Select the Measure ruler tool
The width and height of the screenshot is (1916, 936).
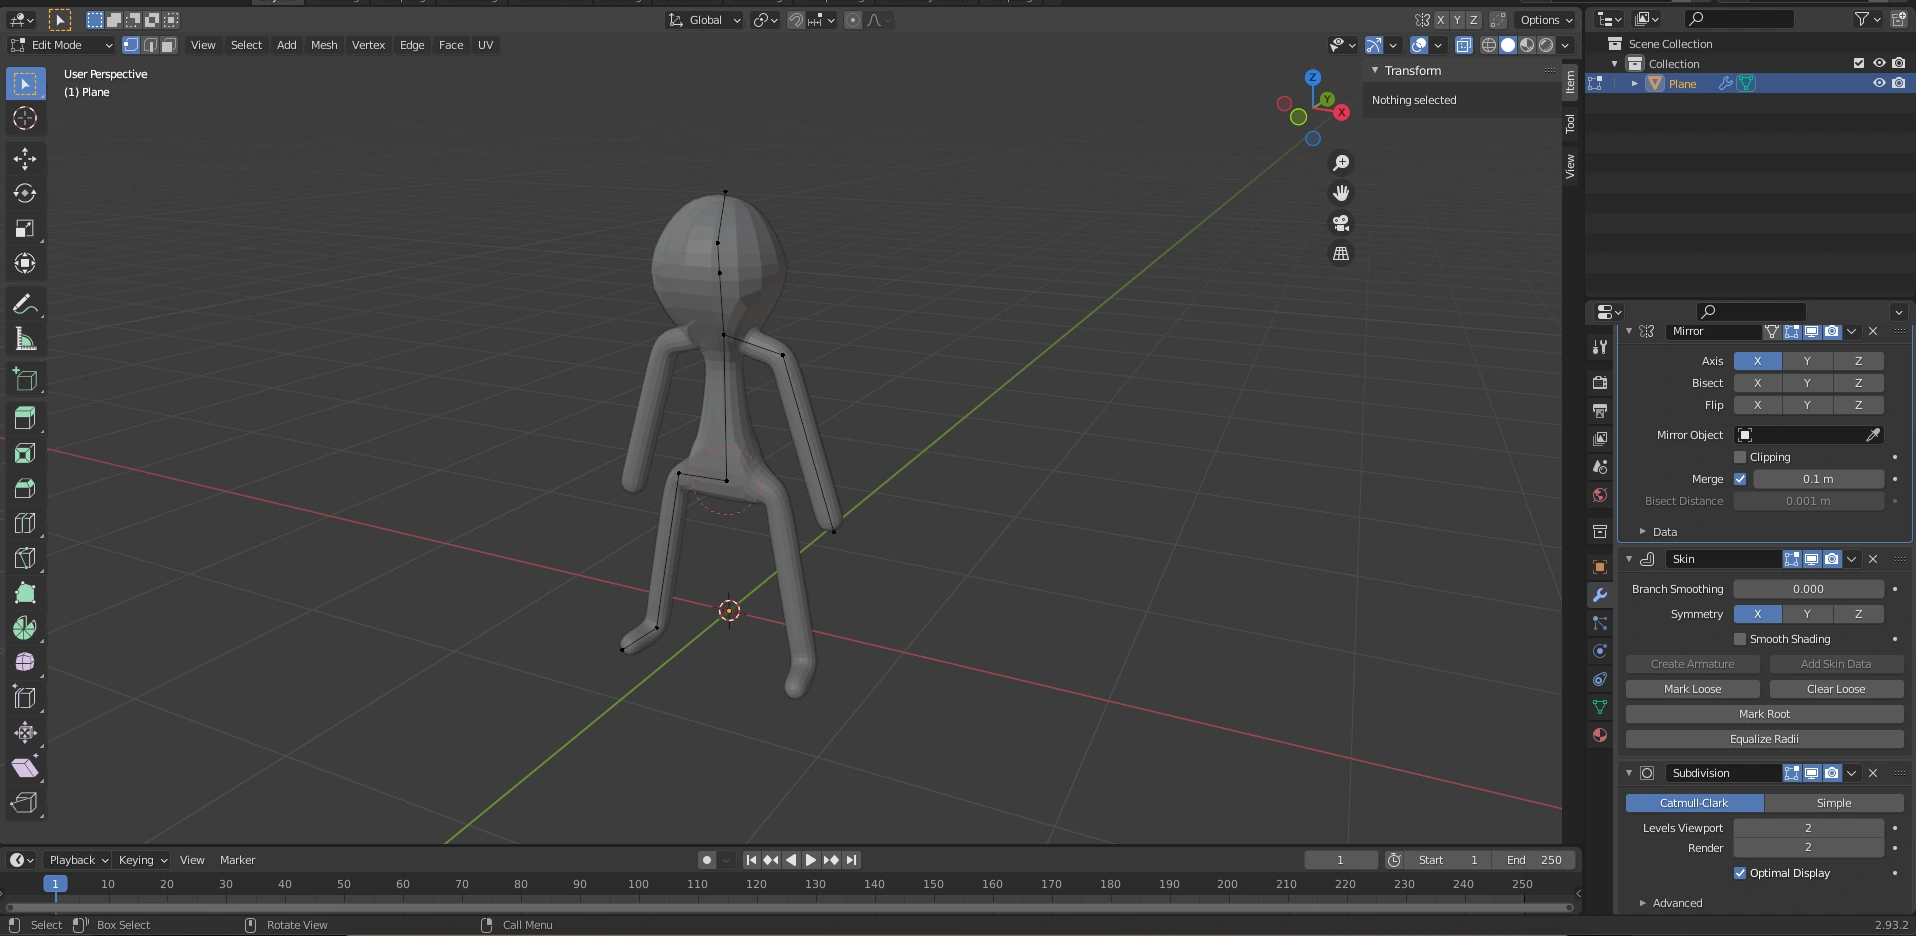[x=25, y=340]
